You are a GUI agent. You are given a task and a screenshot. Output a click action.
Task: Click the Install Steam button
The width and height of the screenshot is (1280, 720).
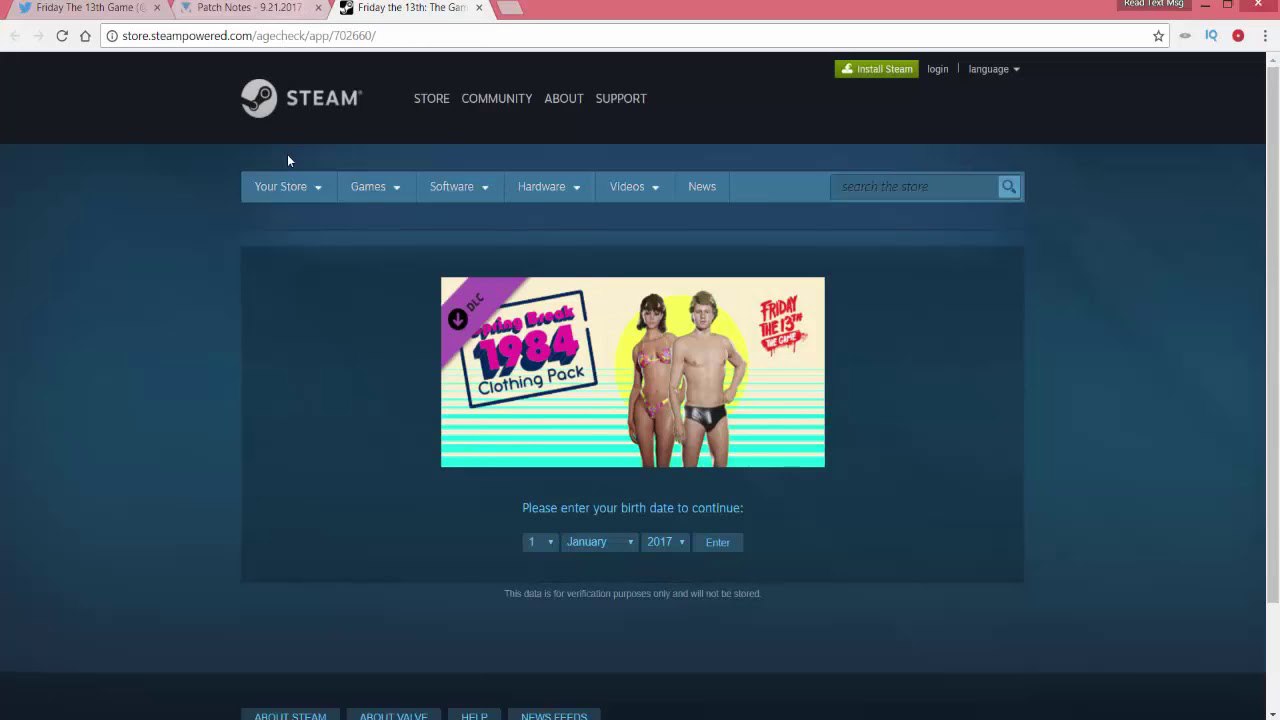[x=877, y=69]
